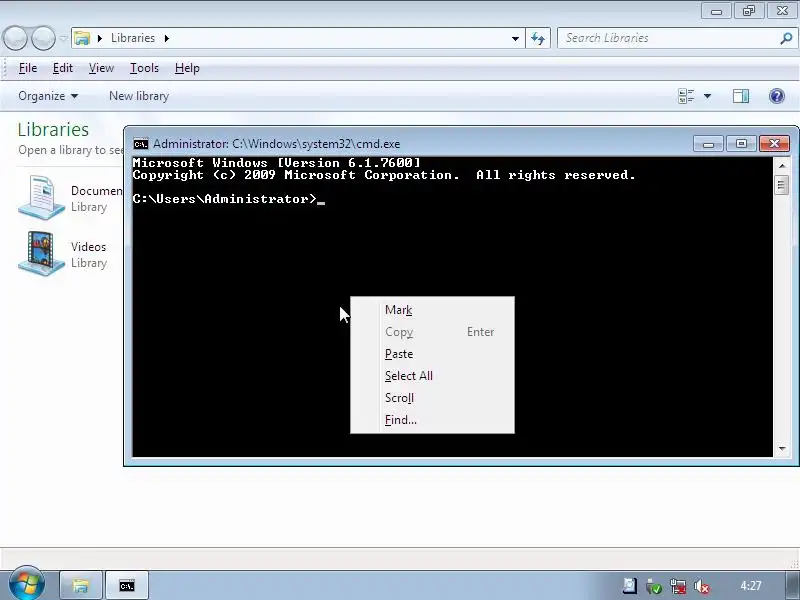Image resolution: width=800 pixels, height=600 pixels.
Task: Click the cmd window scroll down arrow
Action: 782,448
